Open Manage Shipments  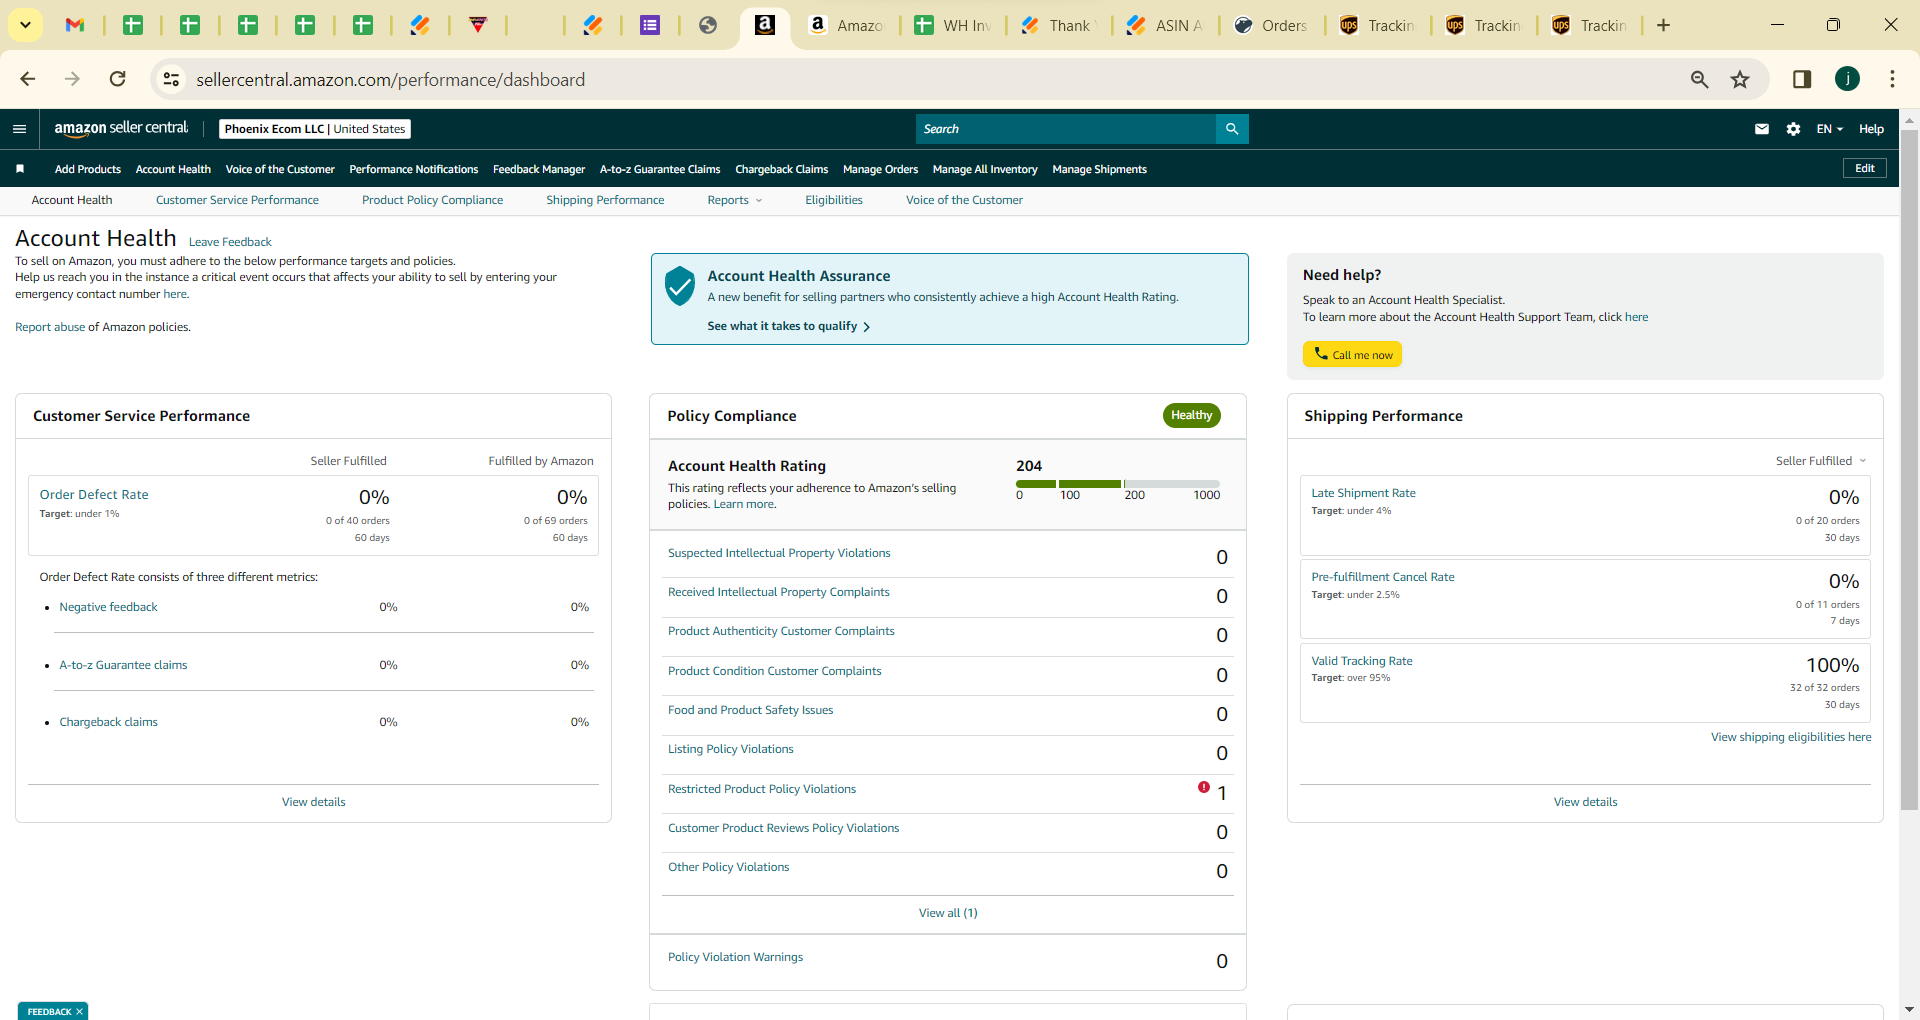[1099, 169]
